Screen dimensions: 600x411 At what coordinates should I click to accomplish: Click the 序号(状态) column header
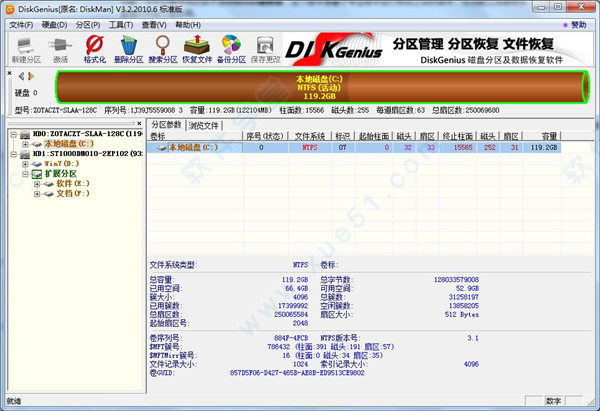(265, 136)
